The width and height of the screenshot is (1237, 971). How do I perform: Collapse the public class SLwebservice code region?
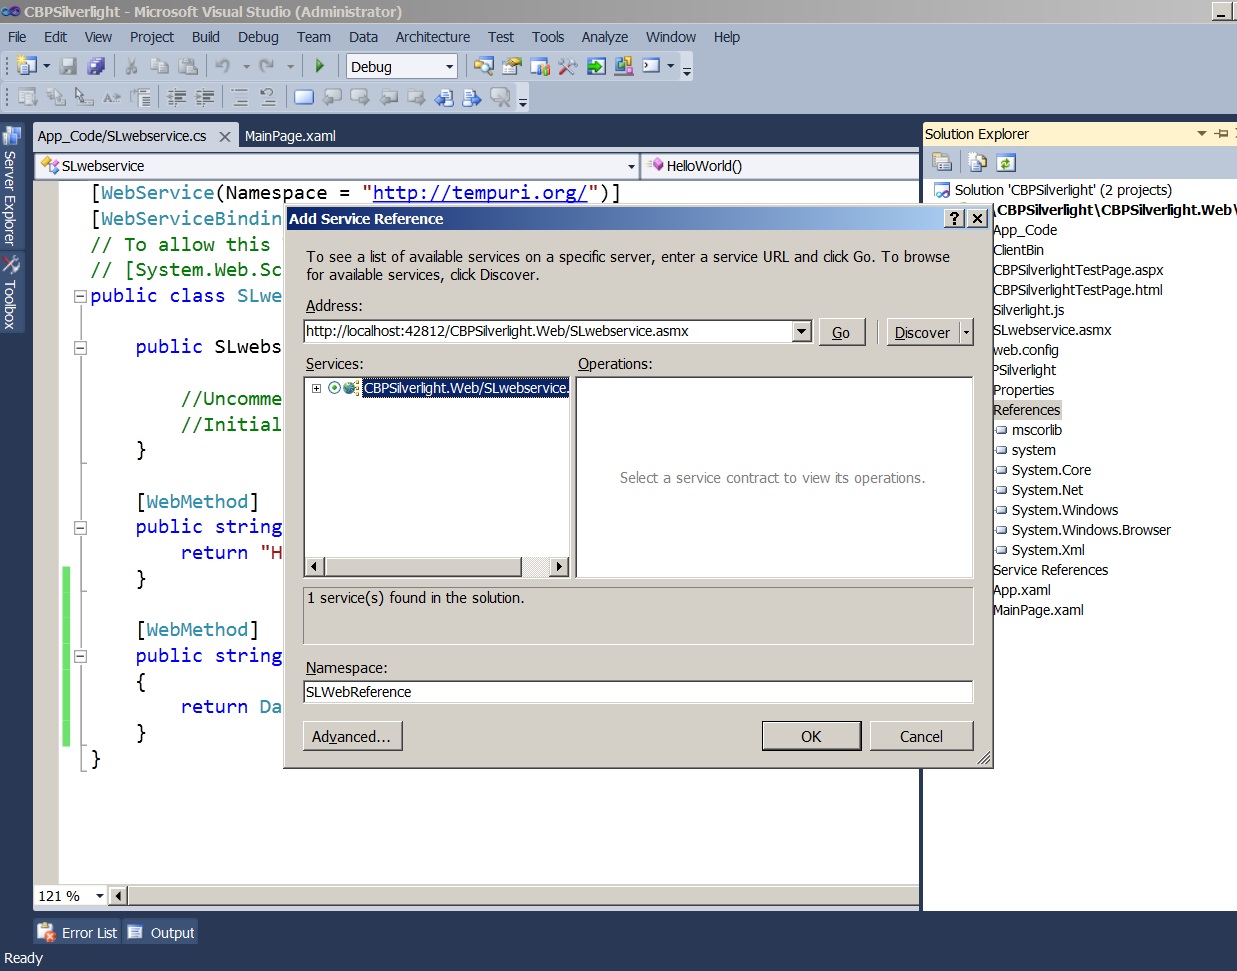(x=80, y=296)
